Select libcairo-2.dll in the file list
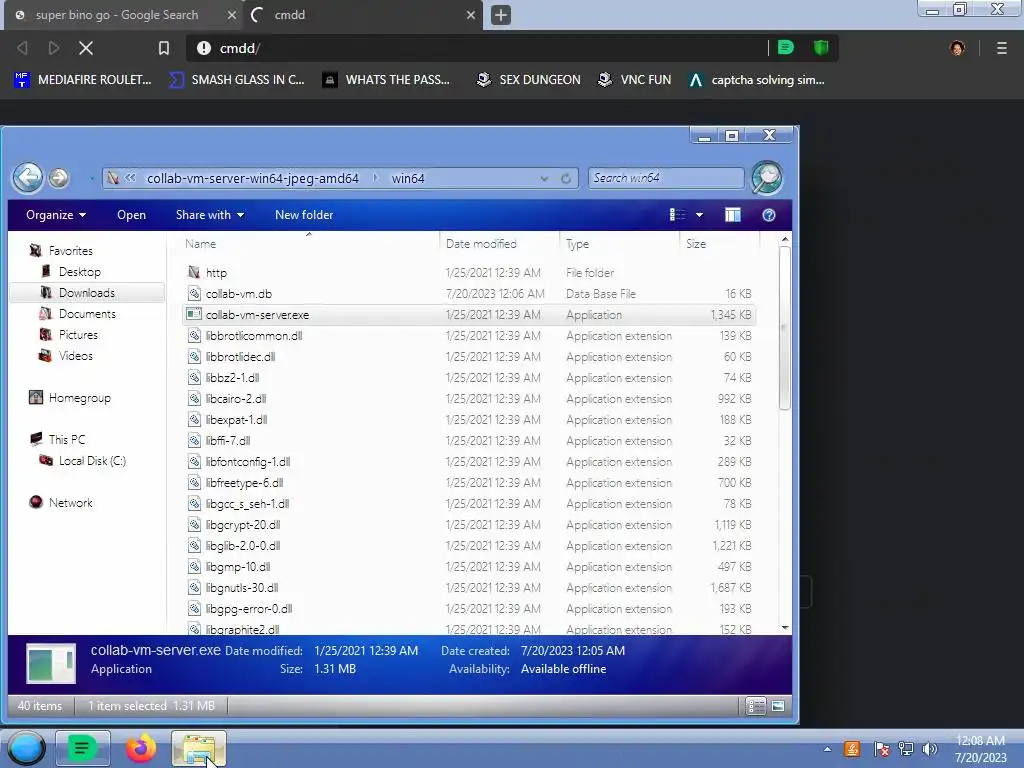The width and height of the screenshot is (1024, 768). click(469, 399)
